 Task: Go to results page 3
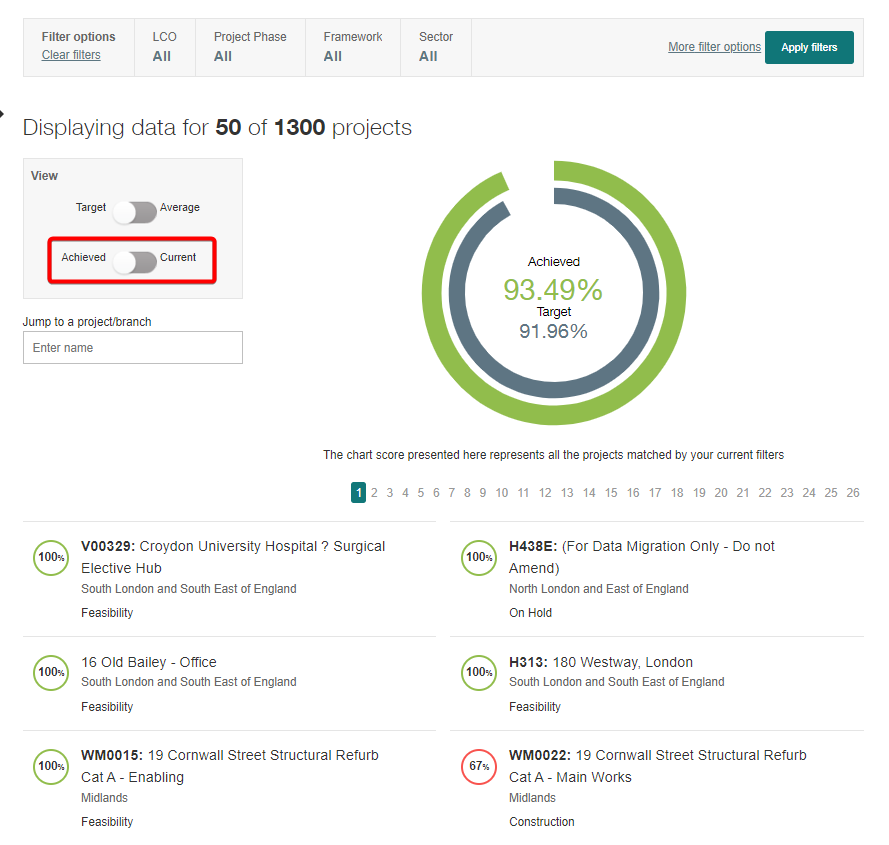[390, 493]
